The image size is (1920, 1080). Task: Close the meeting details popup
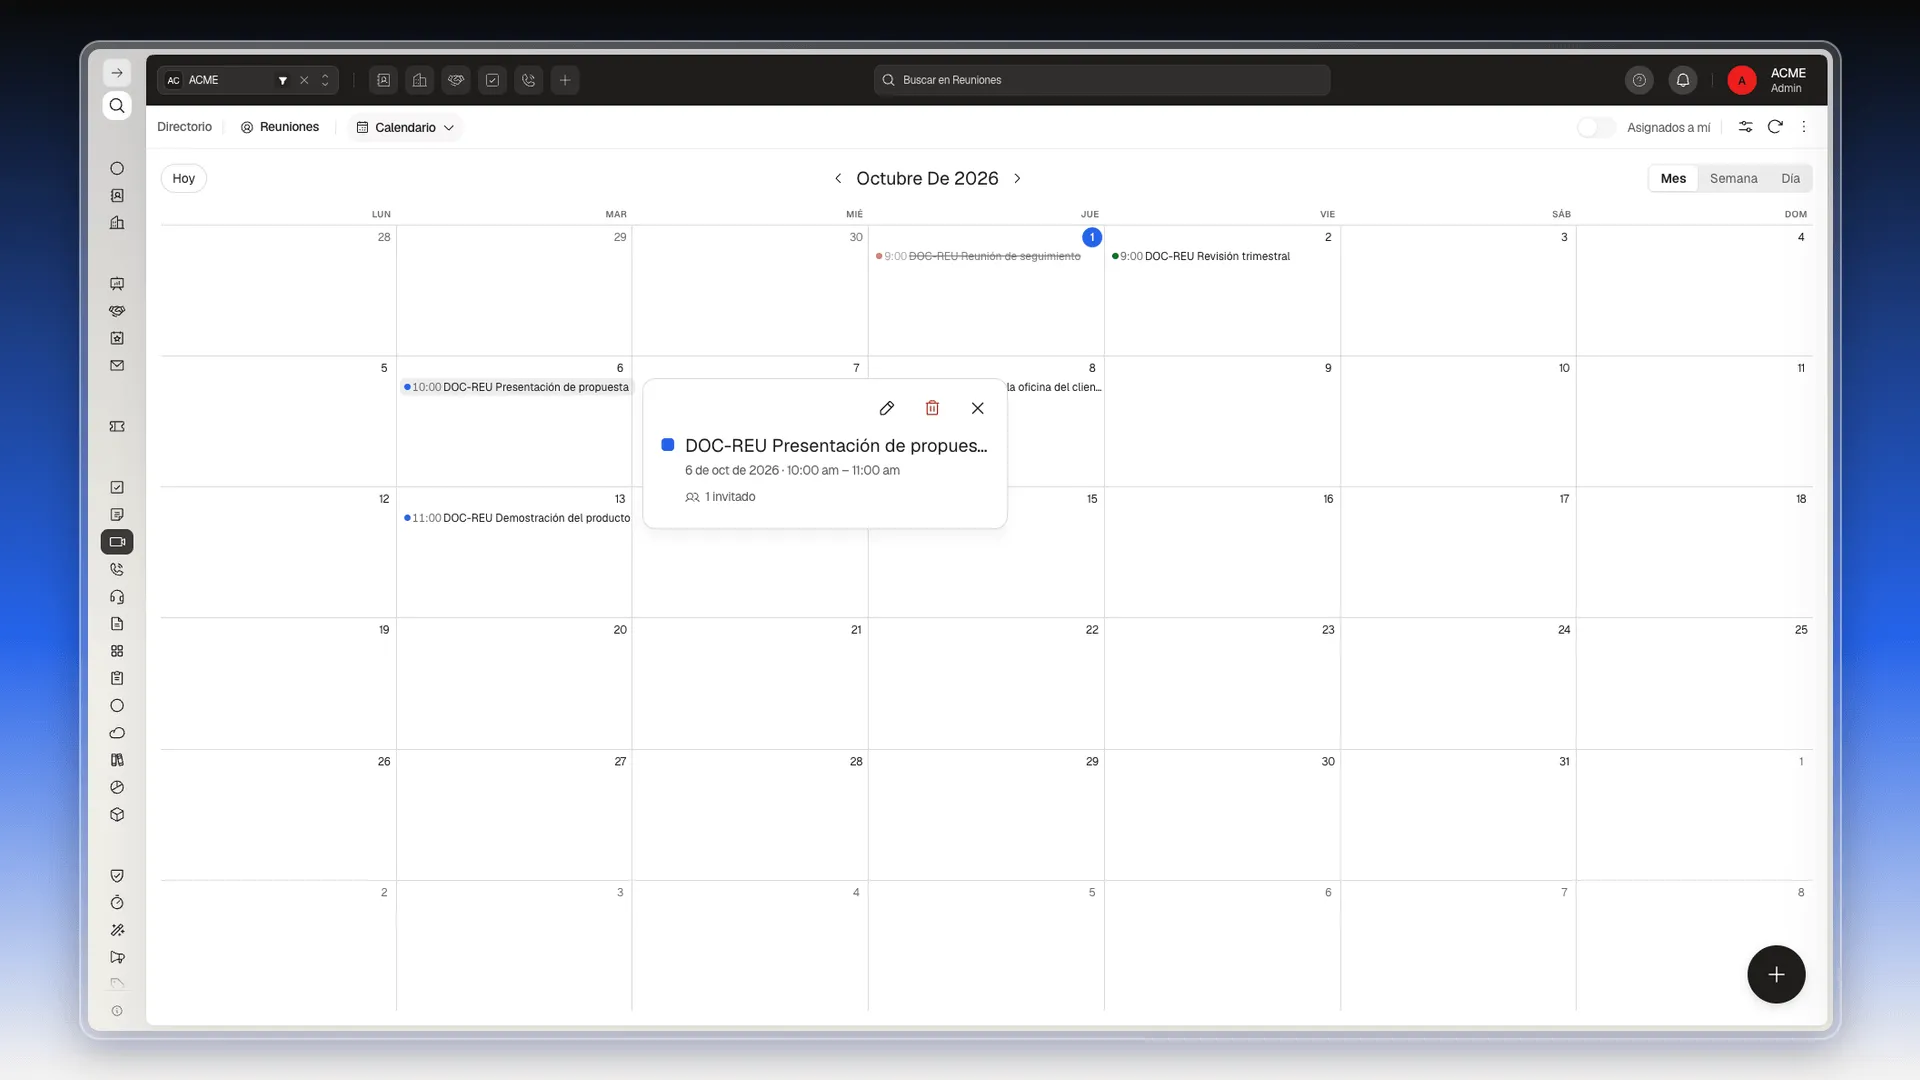[x=978, y=408]
